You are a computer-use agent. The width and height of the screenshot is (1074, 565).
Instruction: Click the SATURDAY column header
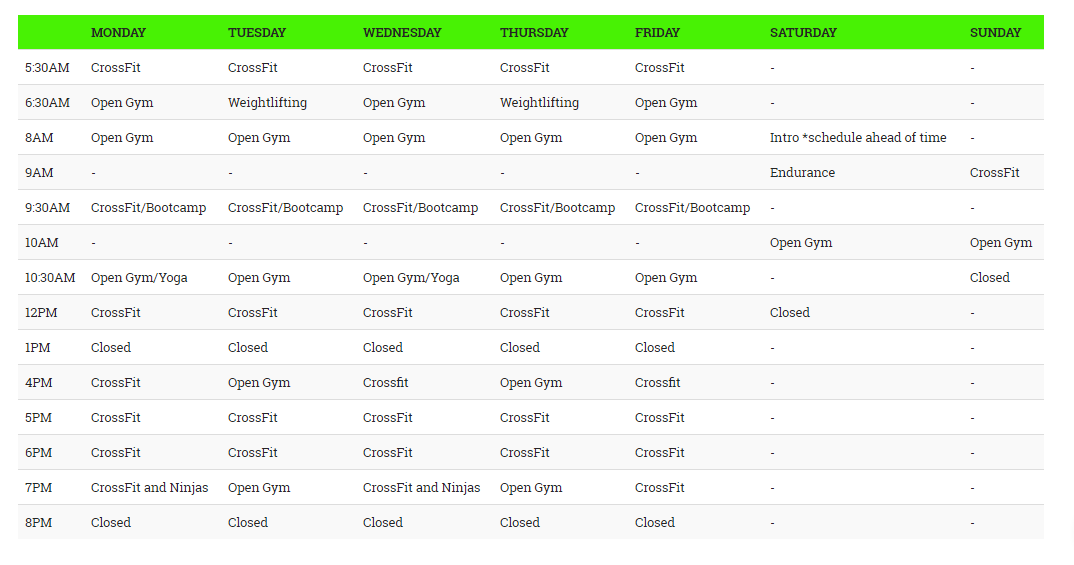point(803,32)
